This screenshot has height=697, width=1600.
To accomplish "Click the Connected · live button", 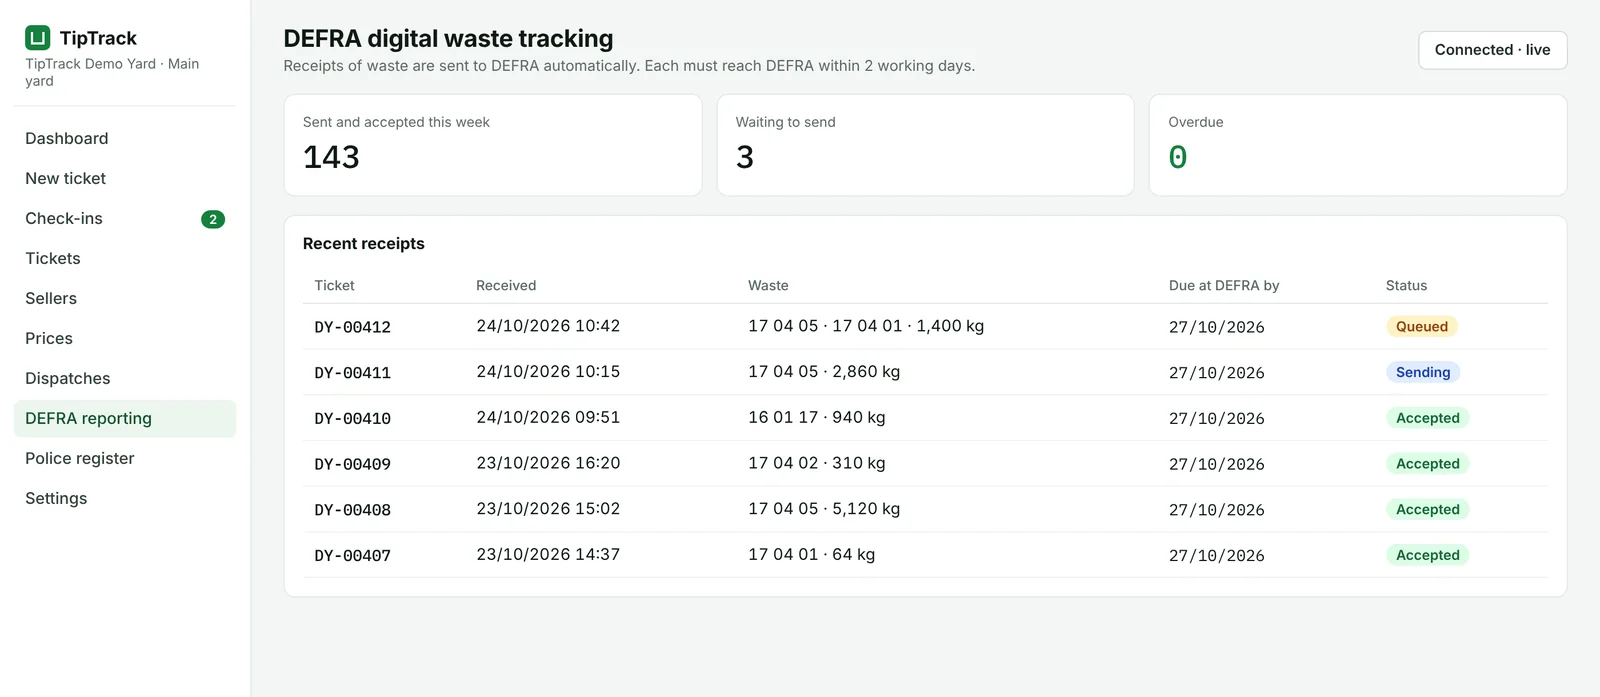I will point(1492,50).
